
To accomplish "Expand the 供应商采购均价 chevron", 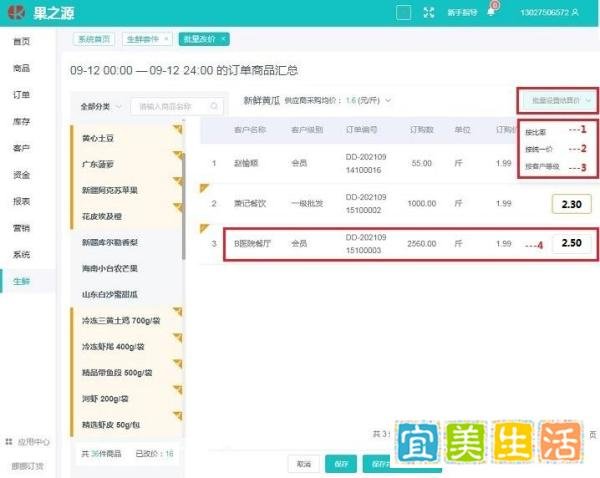I will (x=388, y=100).
